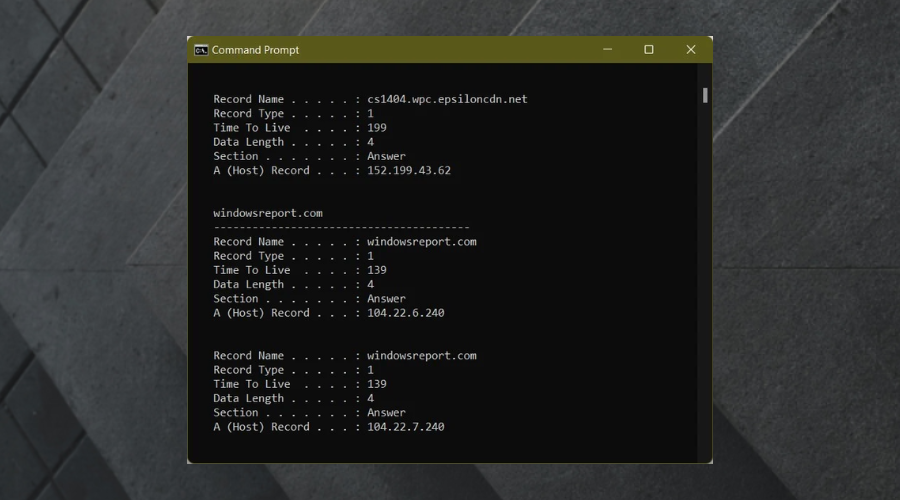Select IP address 104.22.7.240
The image size is (900, 500).
pos(406,427)
